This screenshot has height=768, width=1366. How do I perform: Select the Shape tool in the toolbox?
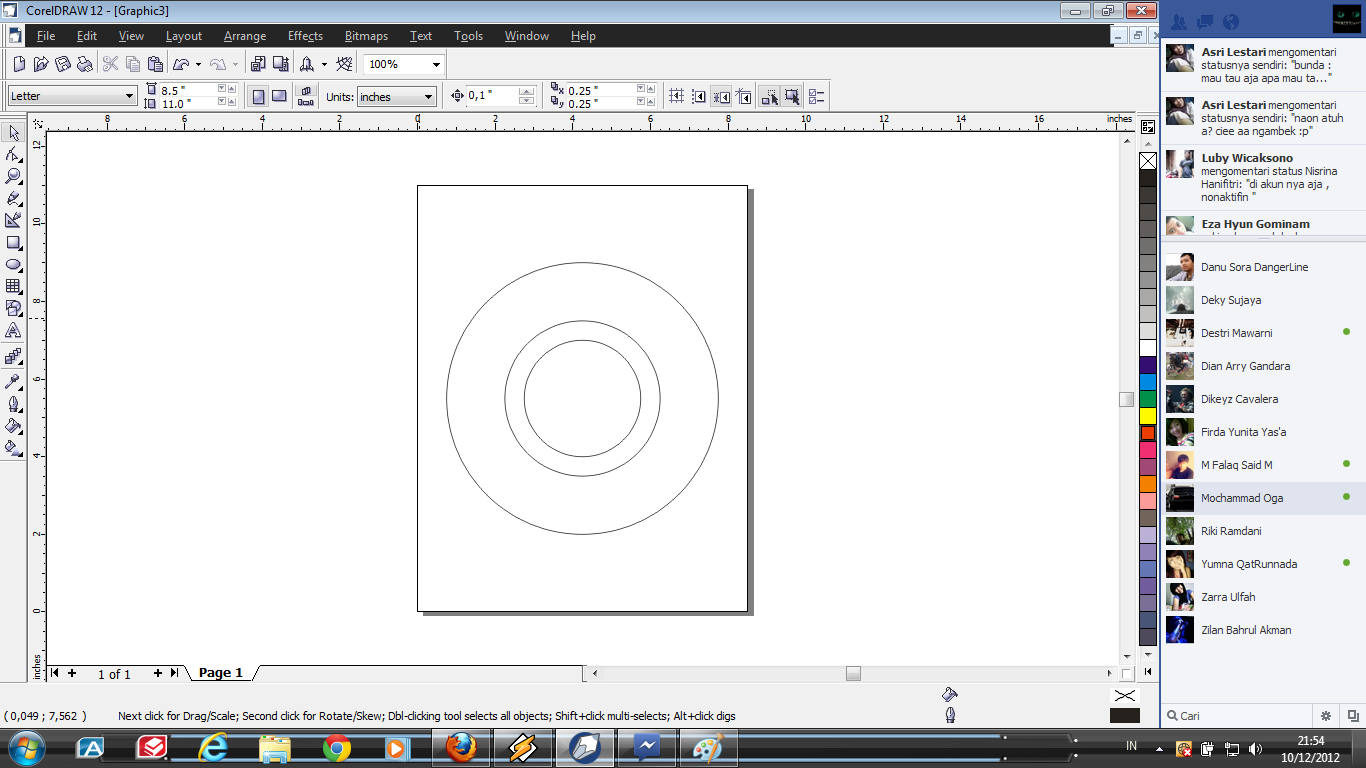click(x=14, y=154)
